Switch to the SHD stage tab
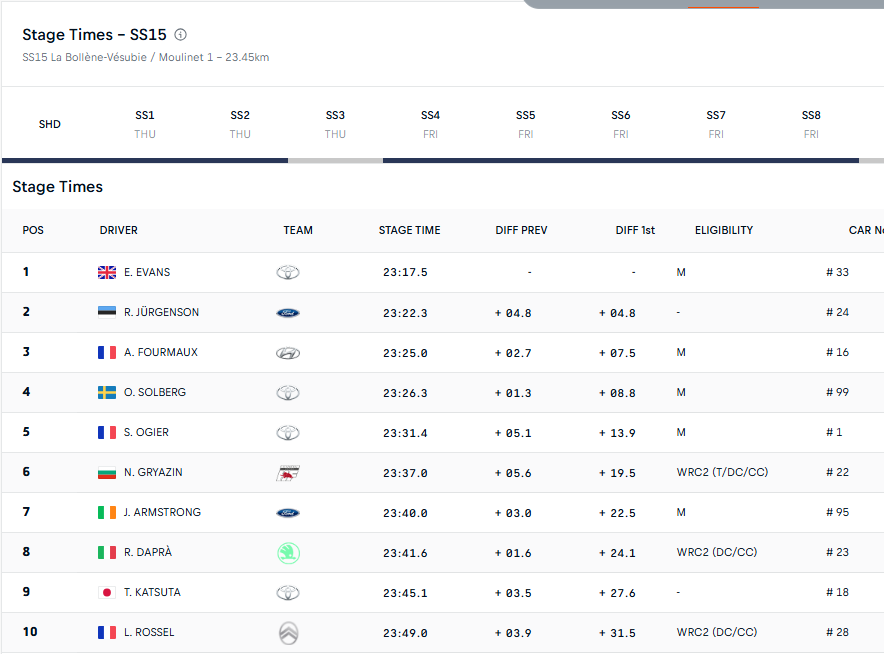 (50, 124)
